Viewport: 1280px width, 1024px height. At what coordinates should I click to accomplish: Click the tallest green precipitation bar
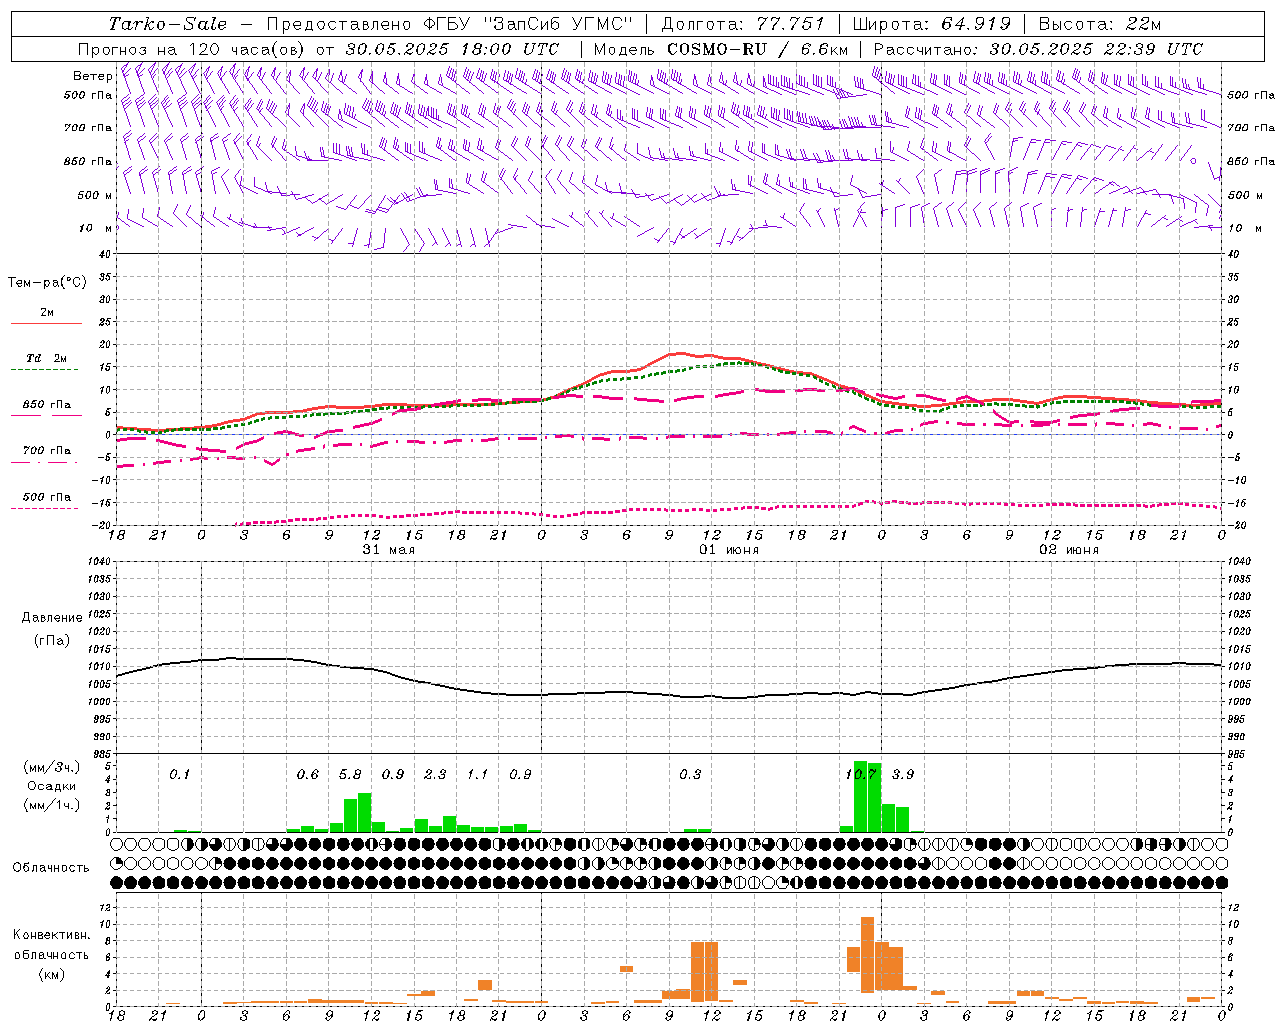[860, 796]
